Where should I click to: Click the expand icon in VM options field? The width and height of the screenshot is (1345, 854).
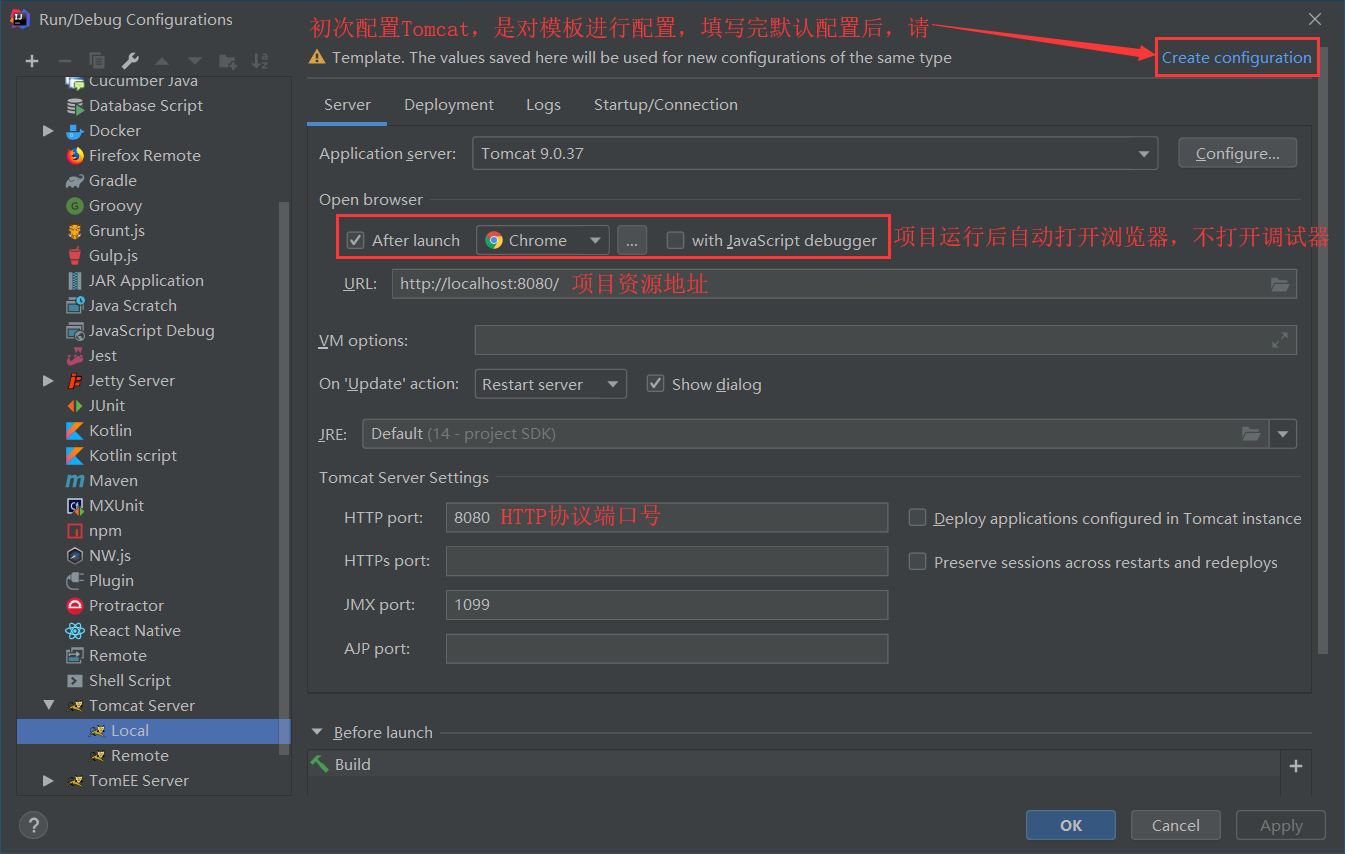[1280, 340]
